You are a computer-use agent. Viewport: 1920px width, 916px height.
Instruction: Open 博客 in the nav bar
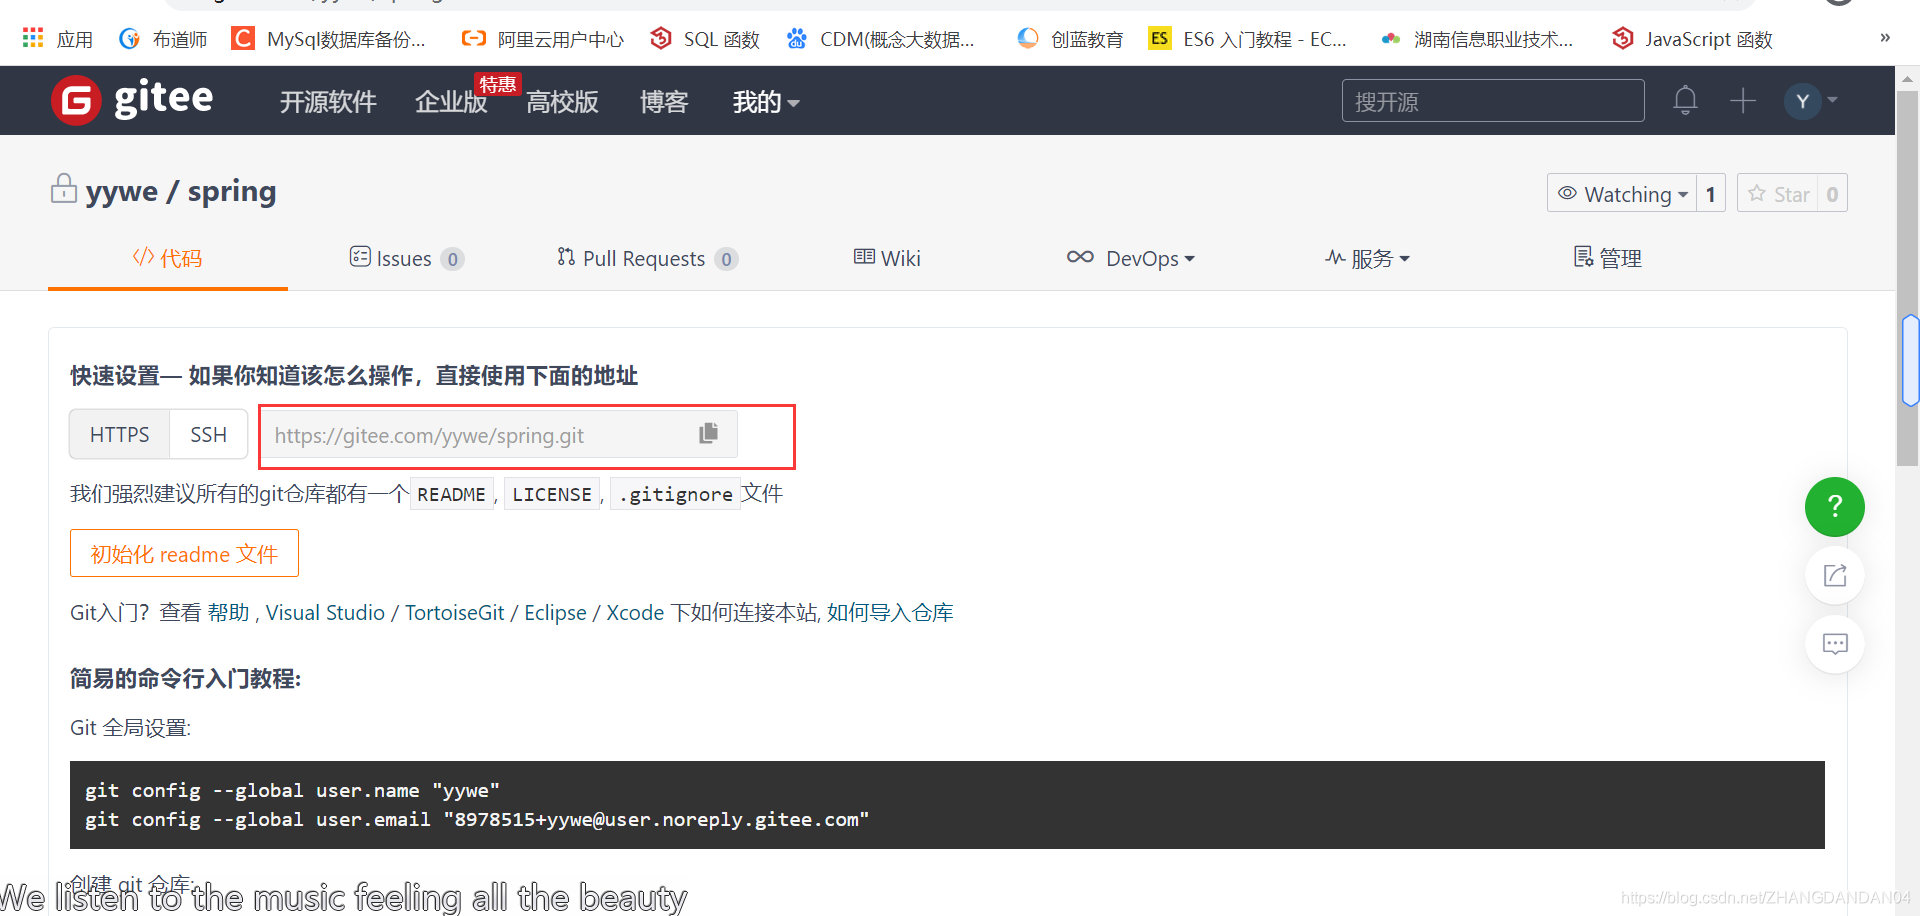(664, 102)
